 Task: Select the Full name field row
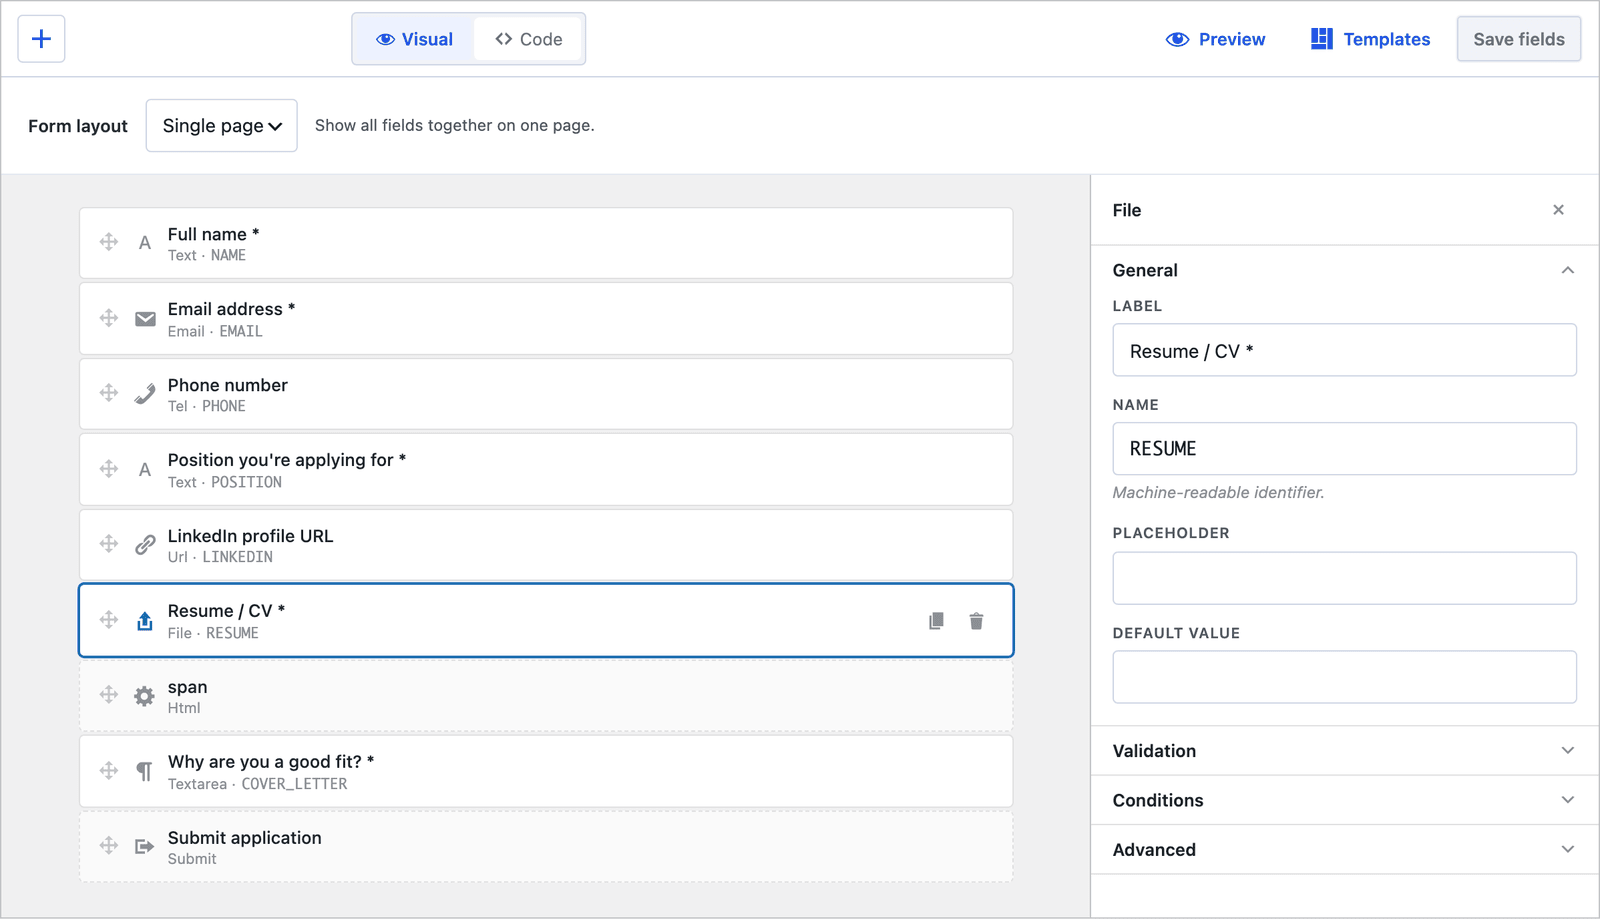(x=546, y=243)
